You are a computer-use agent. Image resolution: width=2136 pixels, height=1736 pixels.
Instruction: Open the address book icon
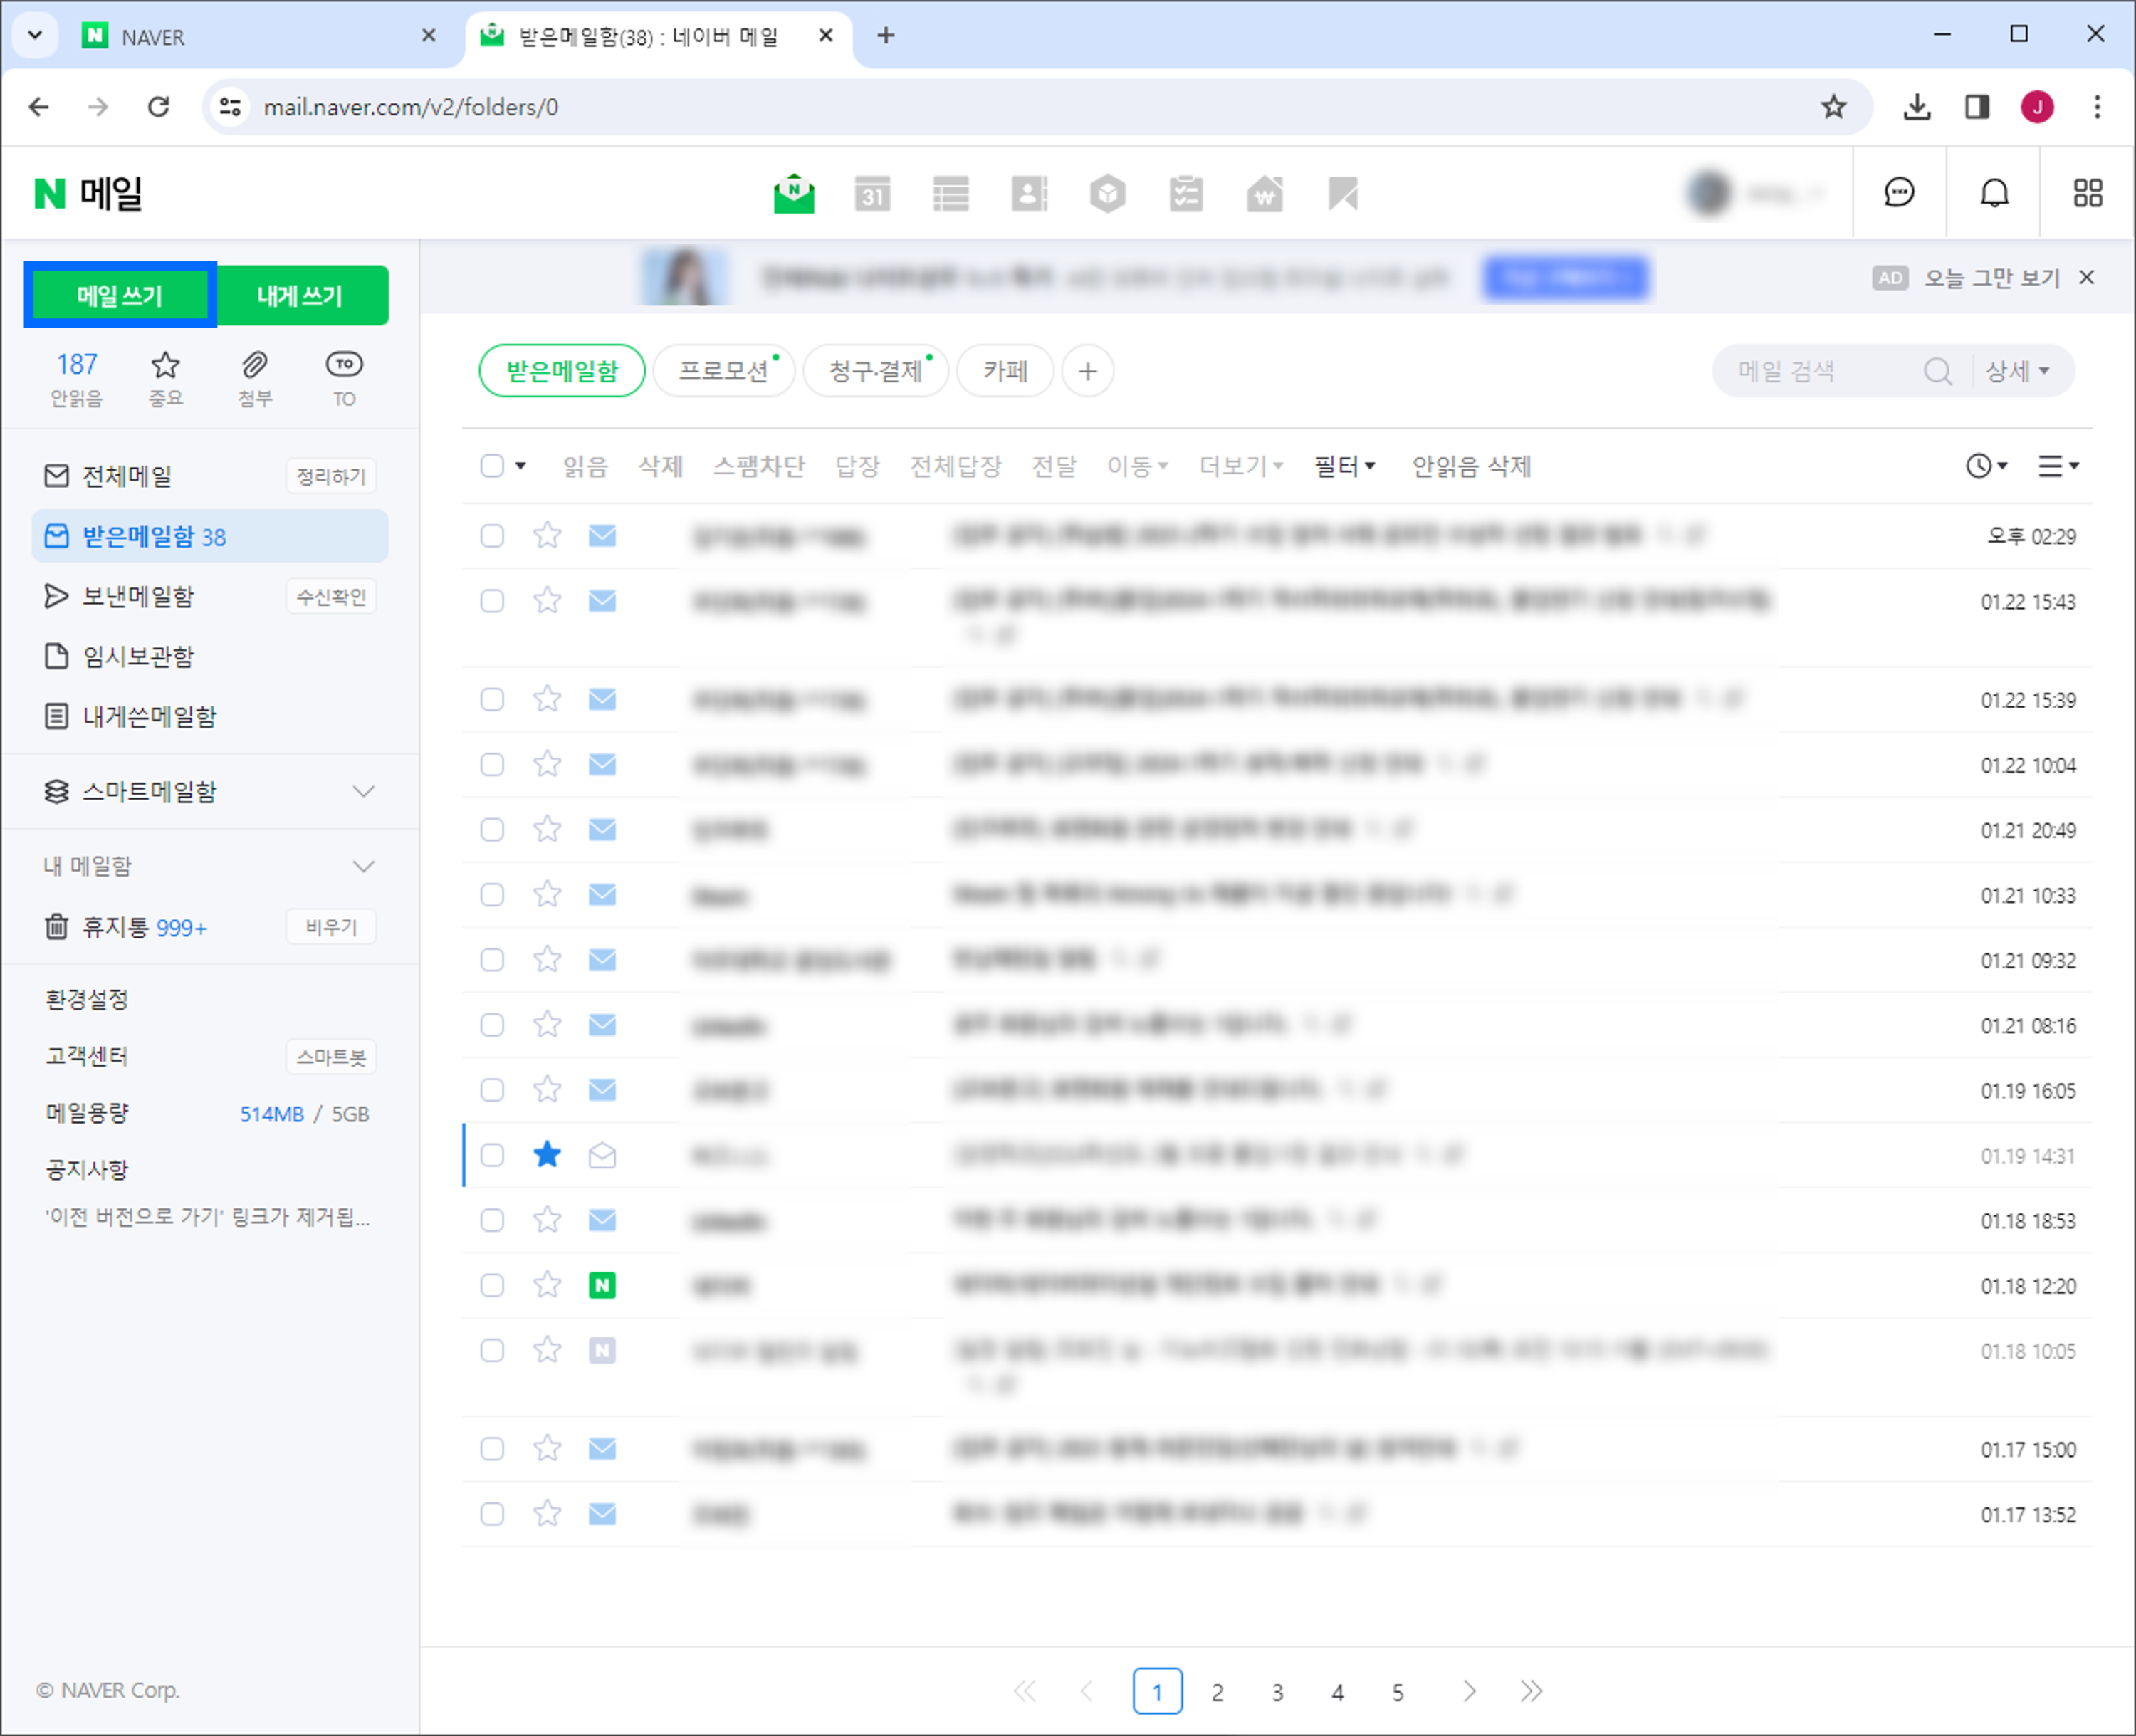pyautogui.click(x=1029, y=194)
